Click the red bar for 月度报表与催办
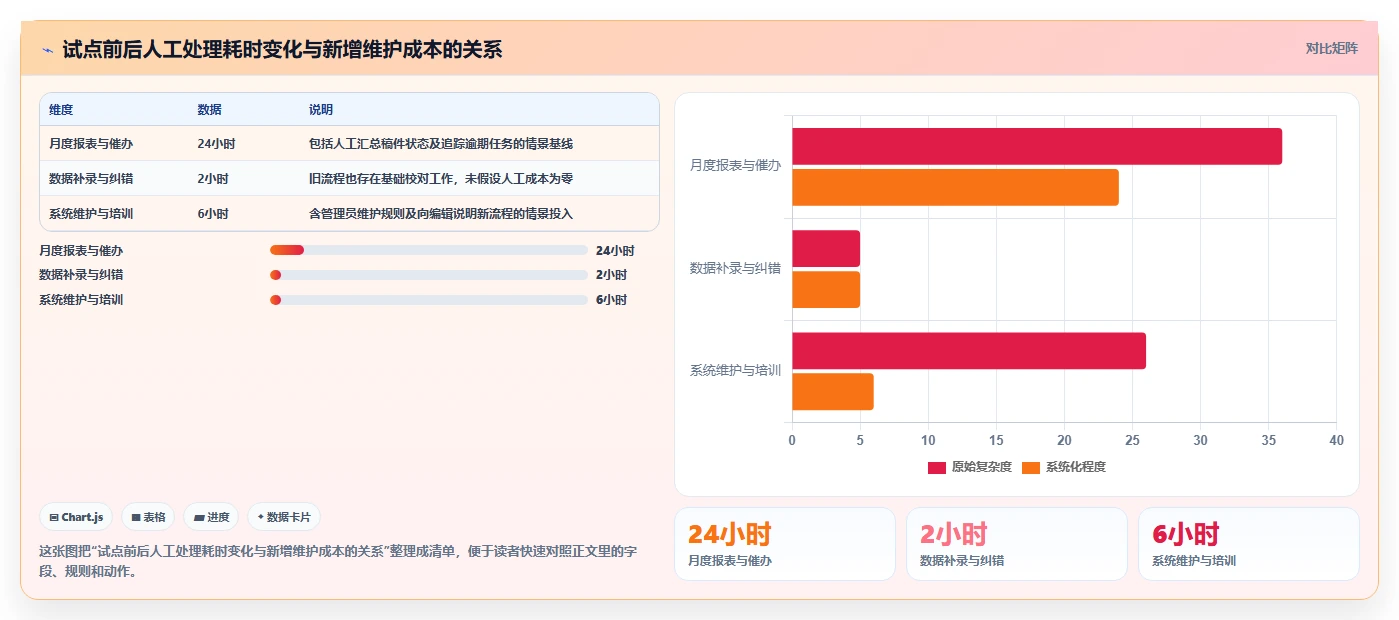This screenshot has height=620, width=1399. click(x=1037, y=146)
